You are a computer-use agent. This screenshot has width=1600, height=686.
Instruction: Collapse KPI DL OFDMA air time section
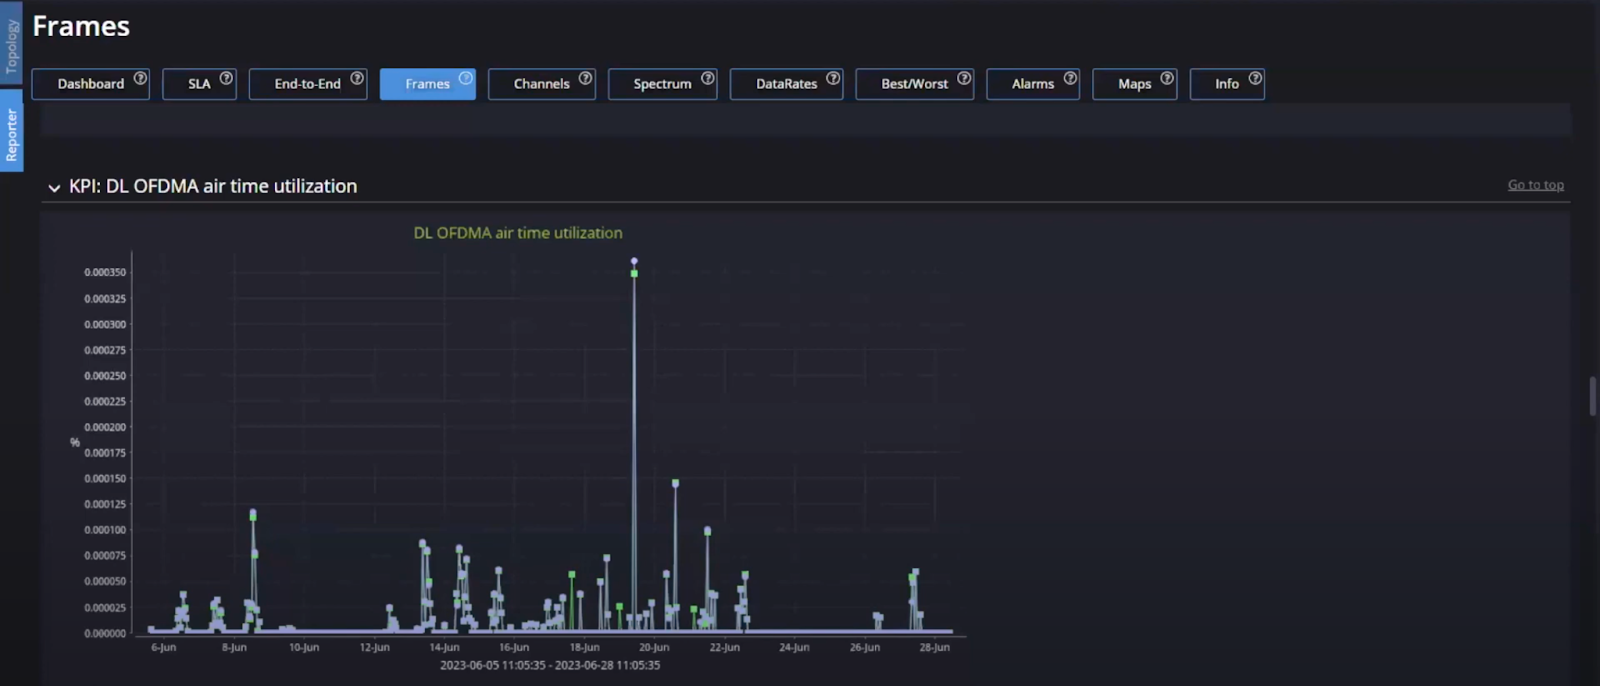54,187
